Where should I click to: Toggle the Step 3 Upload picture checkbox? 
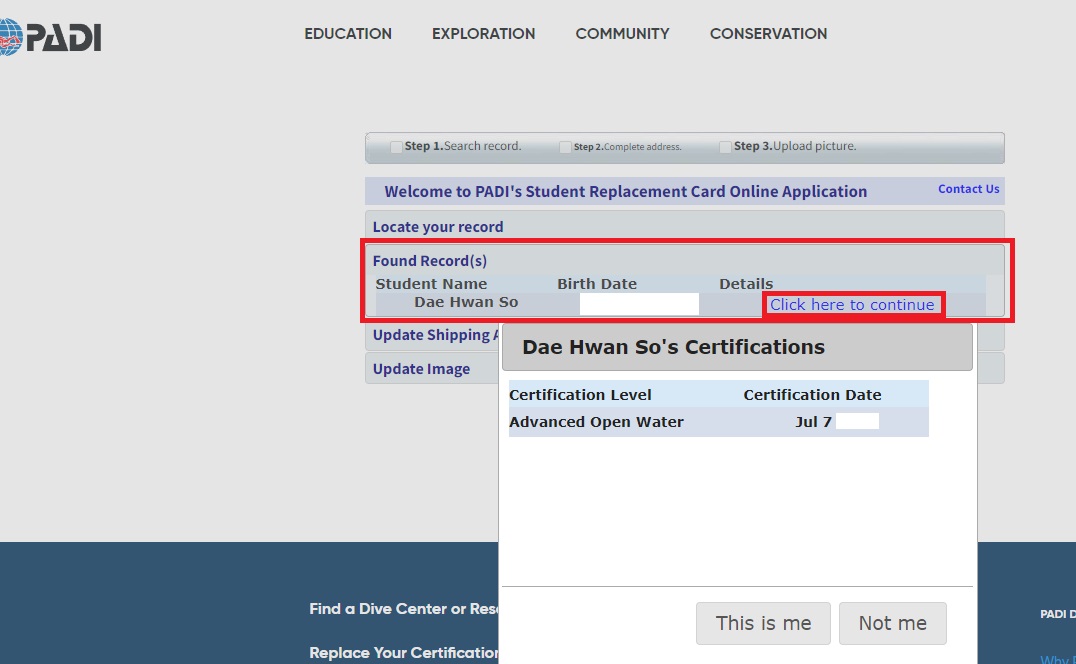(x=725, y=147)
